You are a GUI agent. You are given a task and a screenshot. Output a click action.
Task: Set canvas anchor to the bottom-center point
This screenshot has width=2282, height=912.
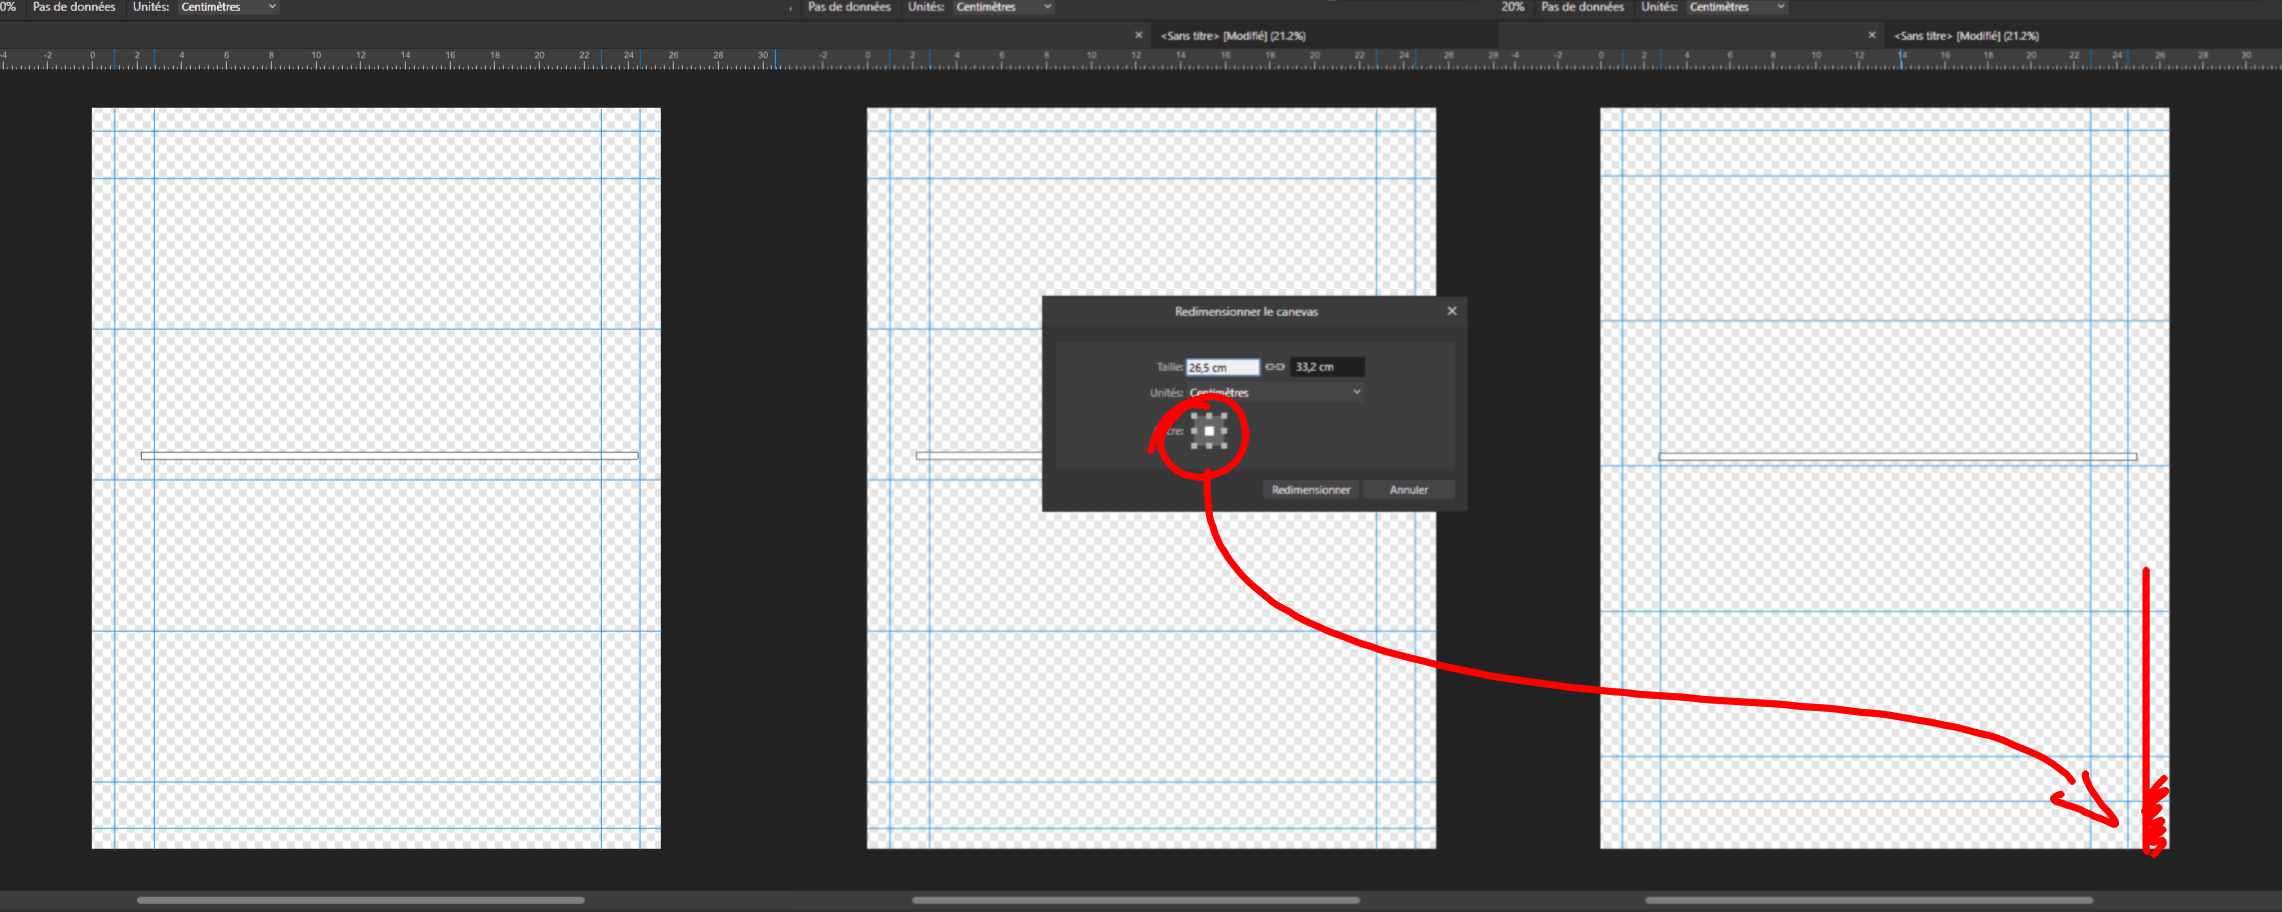coord(1209,445)
